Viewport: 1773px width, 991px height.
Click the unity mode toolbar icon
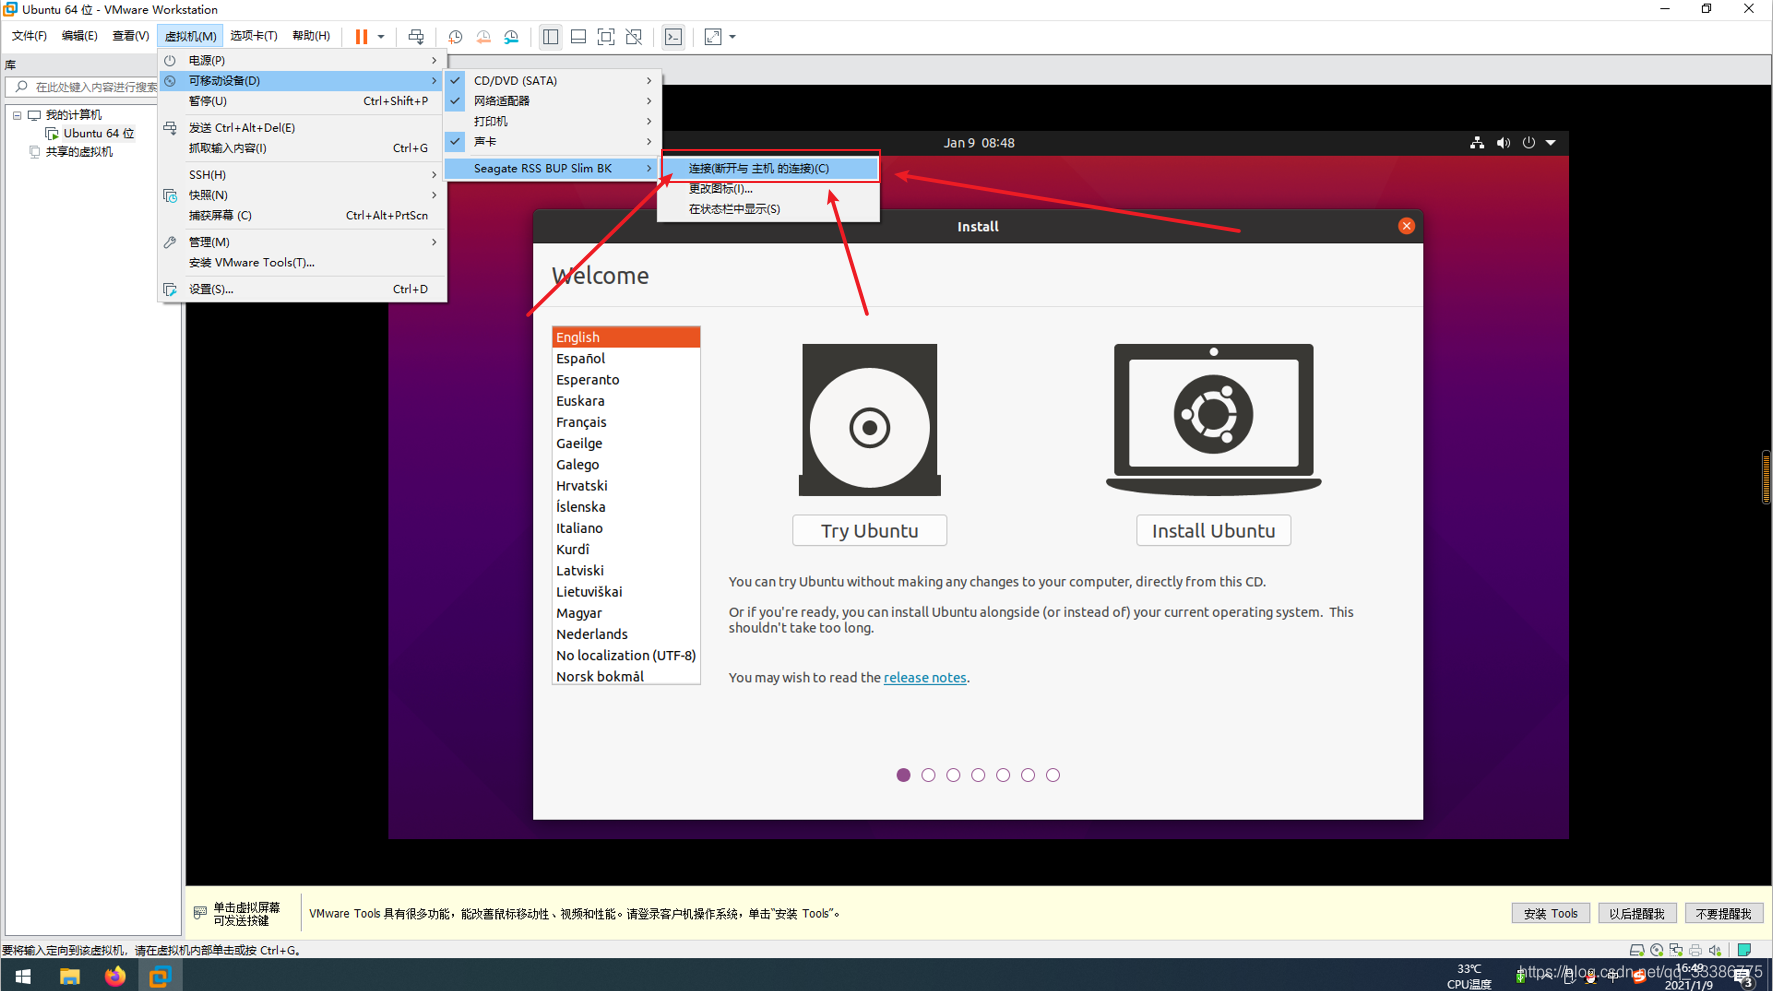pyautogui.click(x=634, y=37)
